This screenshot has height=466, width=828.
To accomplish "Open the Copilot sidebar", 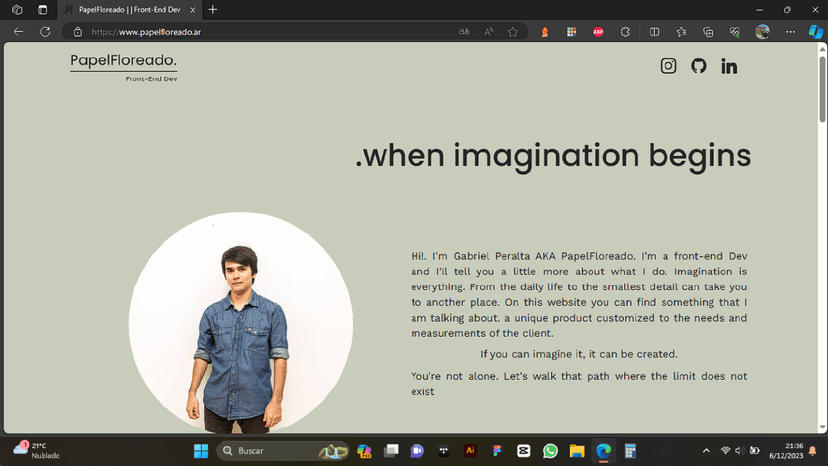I will (816, 32).
